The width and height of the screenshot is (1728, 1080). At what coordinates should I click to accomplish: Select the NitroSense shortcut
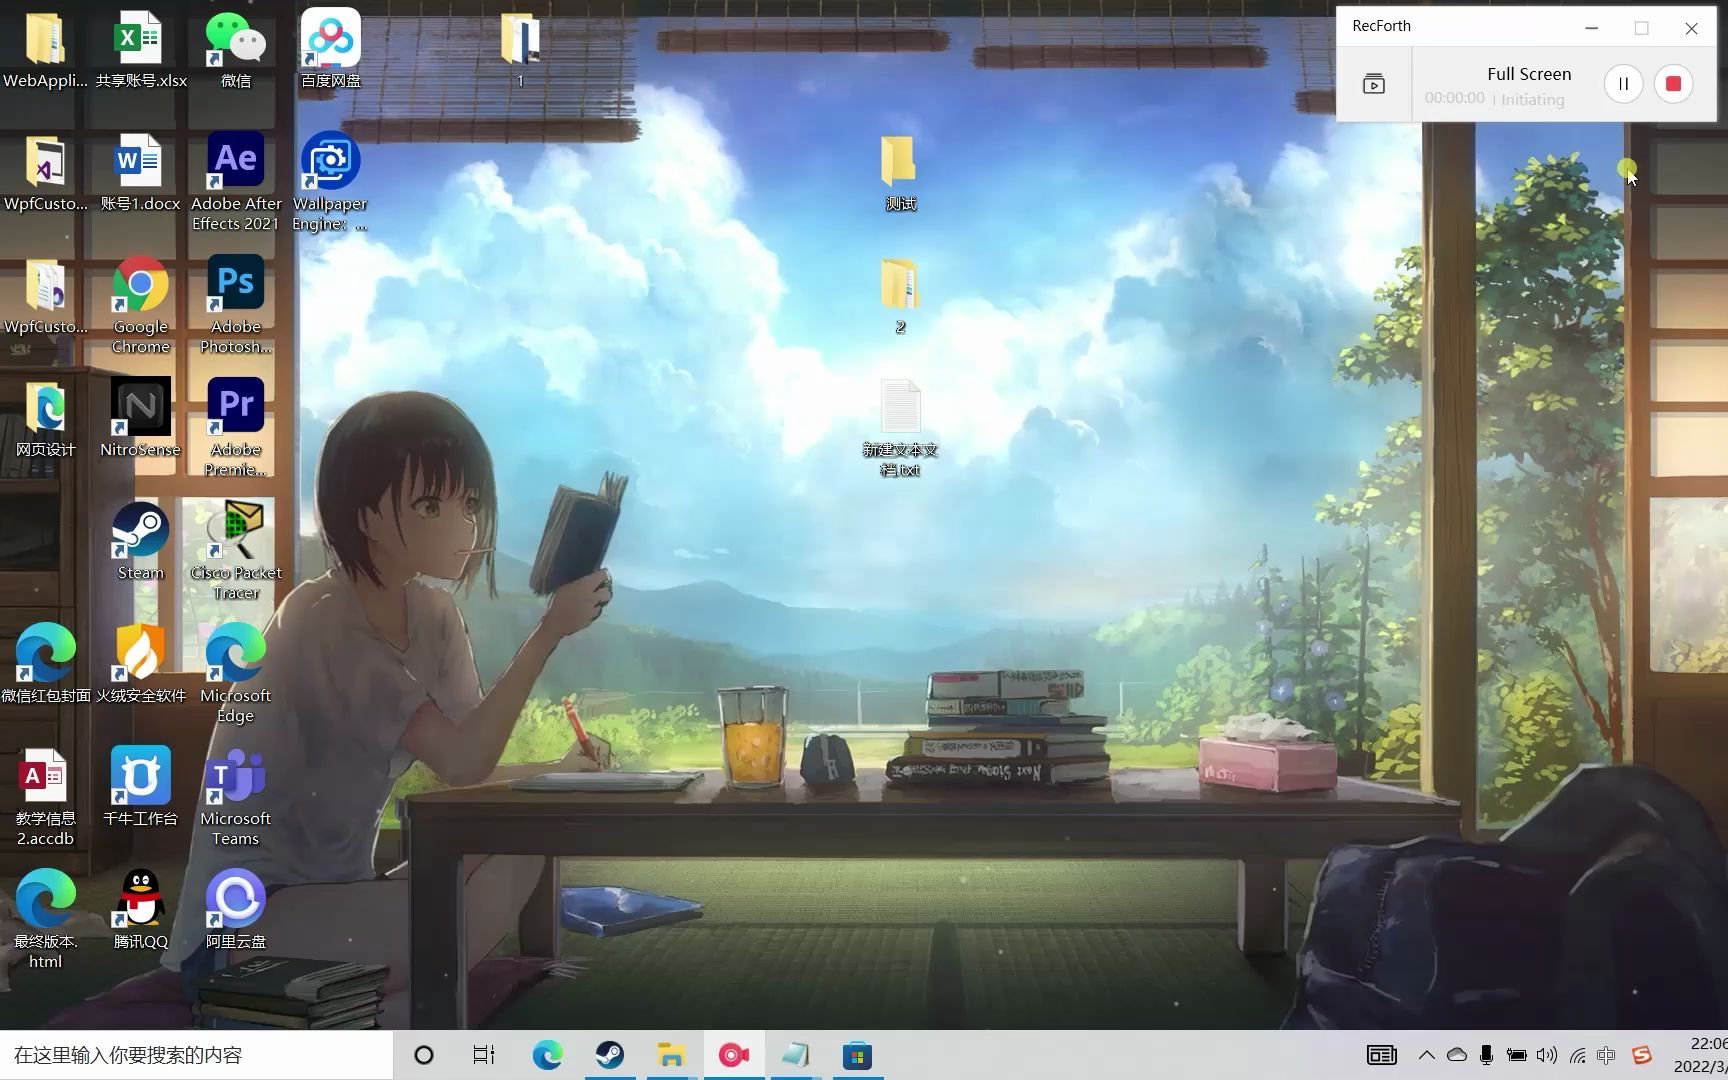140,420
